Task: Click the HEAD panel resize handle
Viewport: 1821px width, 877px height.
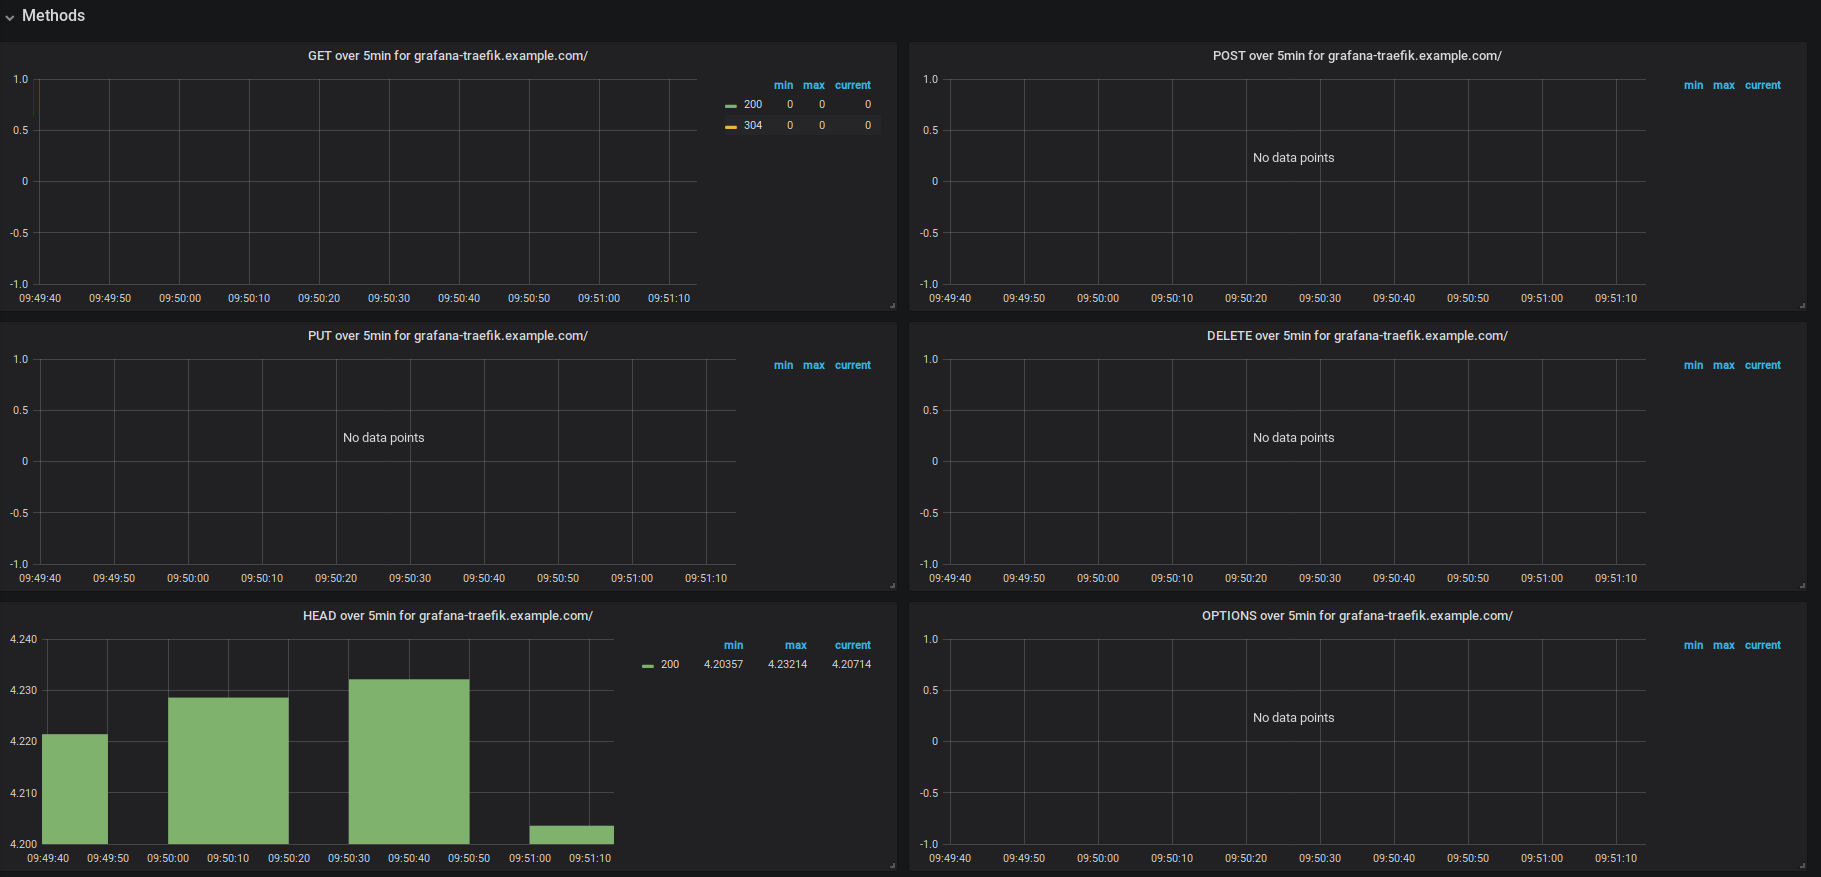Action: [x=892, y=865]
